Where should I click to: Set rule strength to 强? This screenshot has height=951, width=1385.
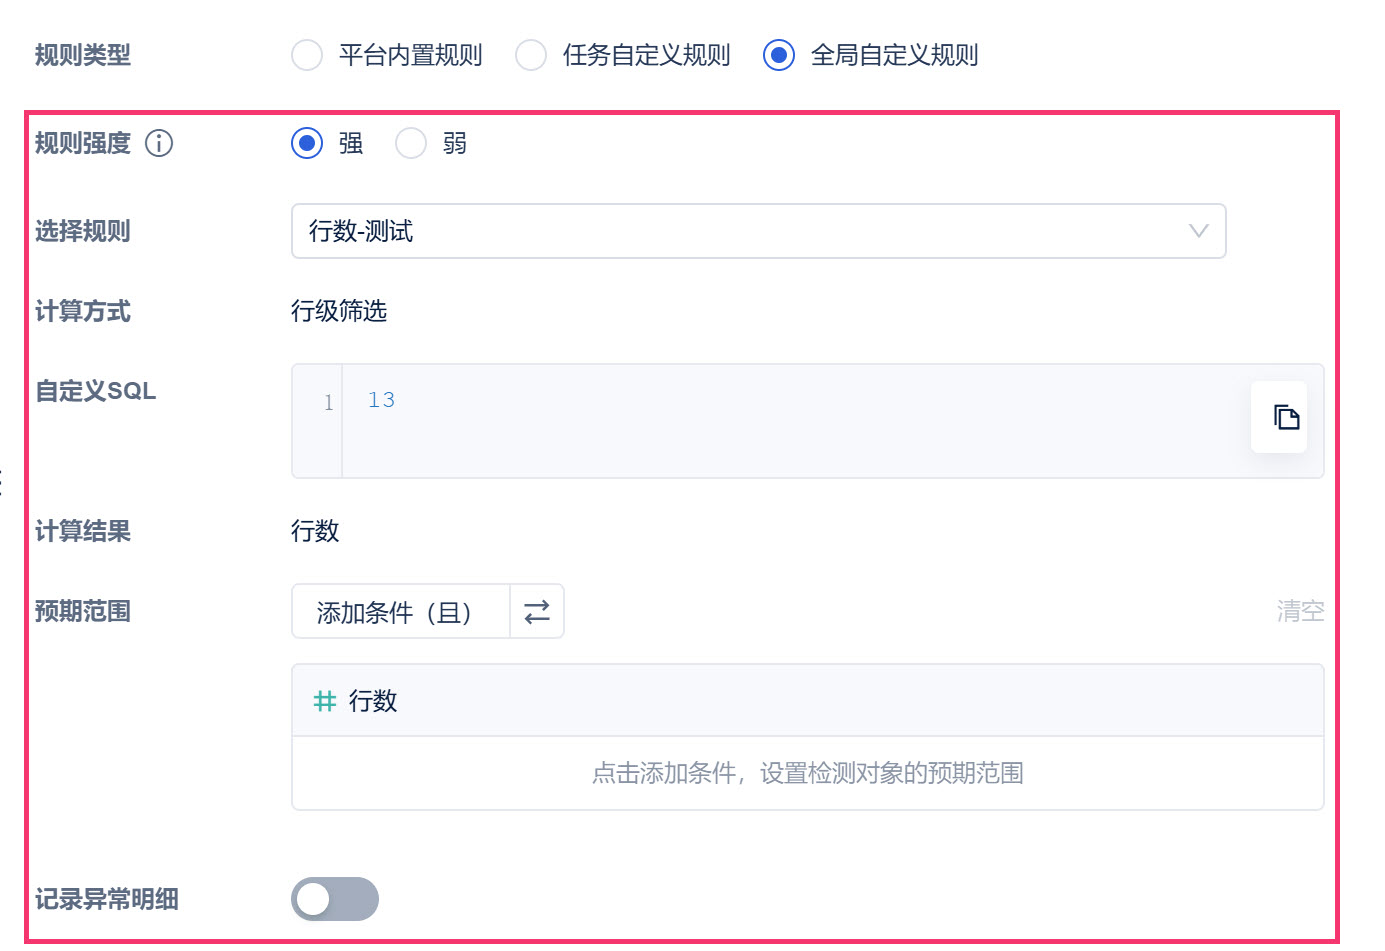click(307, 144)
